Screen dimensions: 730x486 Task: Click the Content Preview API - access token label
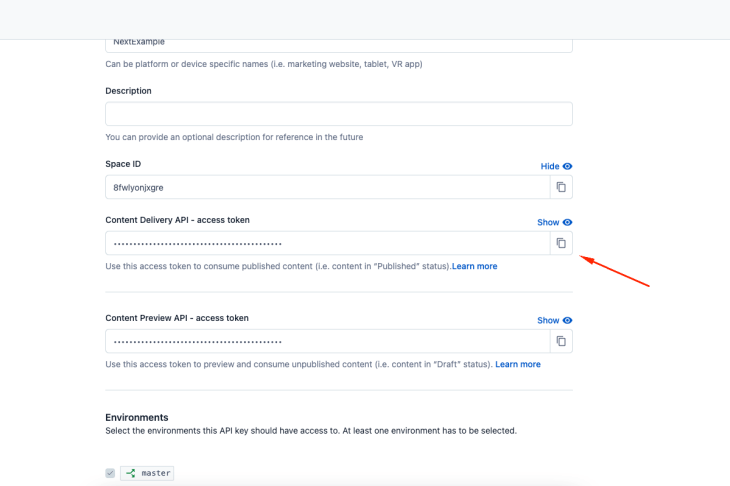coord(177,318)
